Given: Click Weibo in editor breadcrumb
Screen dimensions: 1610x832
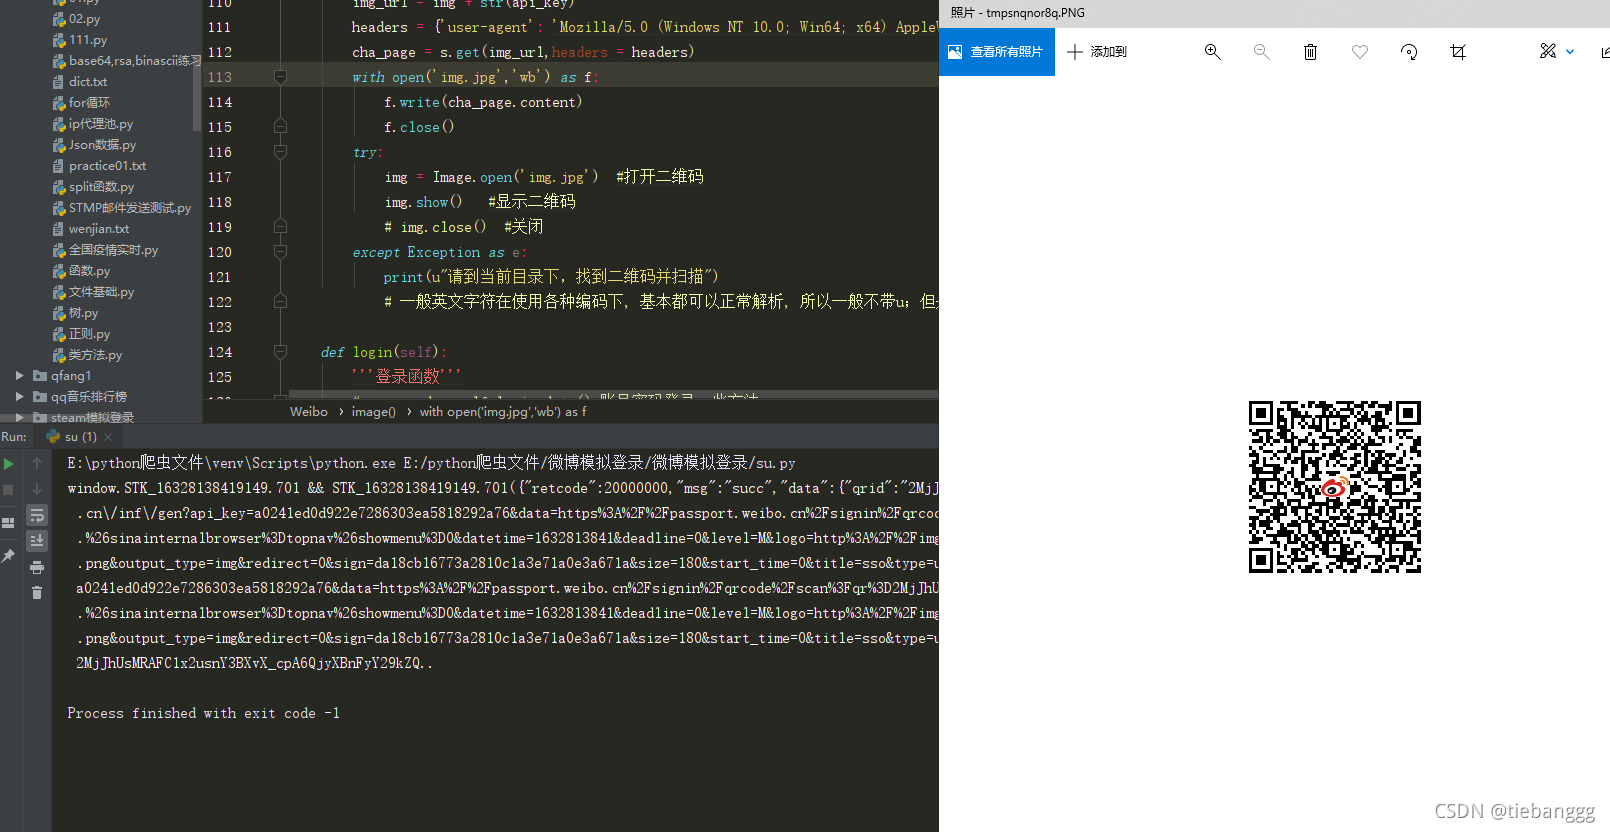Looking at the screenshot, I should pos(308,412).
